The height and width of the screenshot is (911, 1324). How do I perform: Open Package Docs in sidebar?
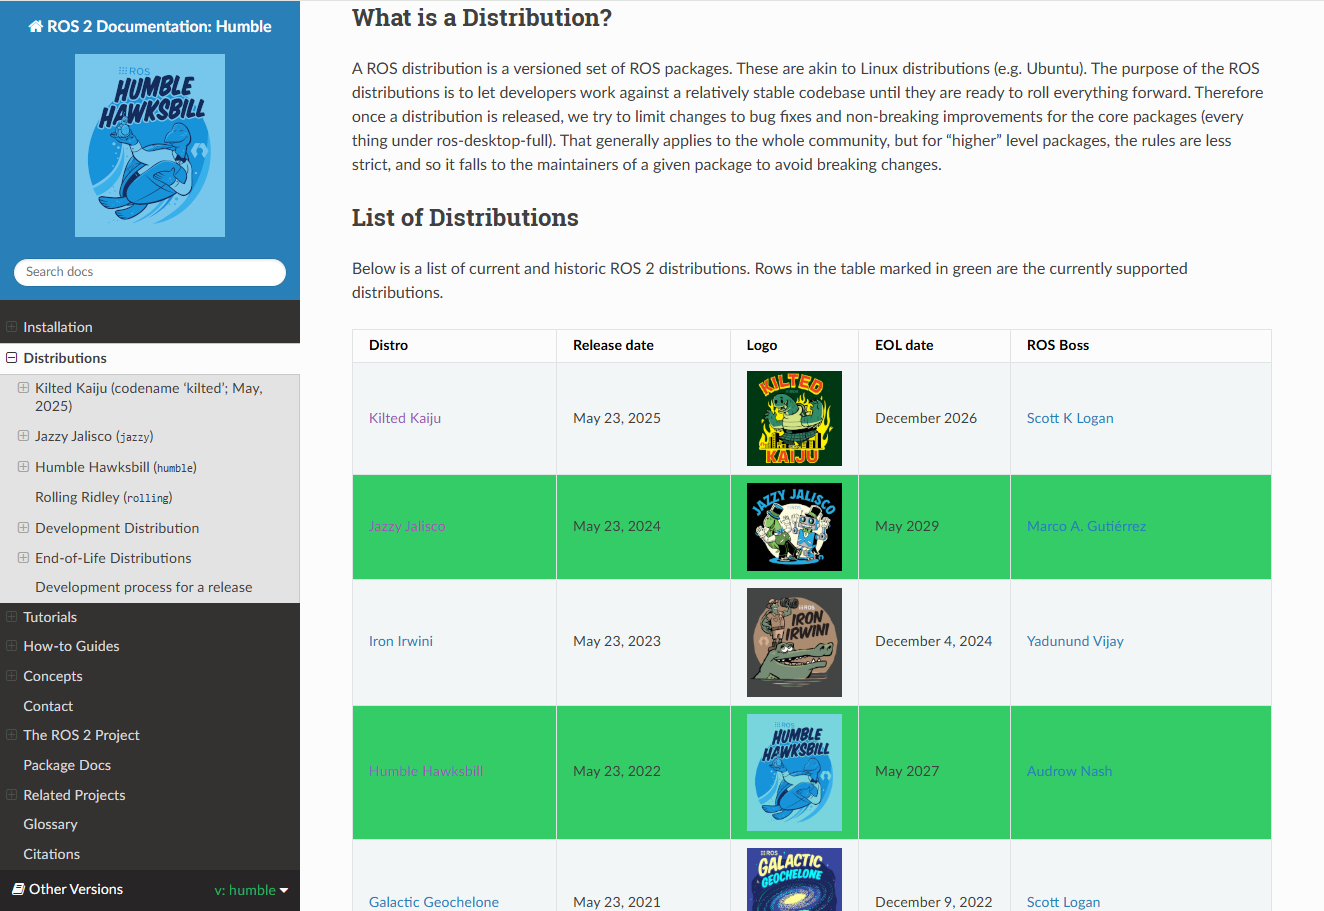coord(67,765)
